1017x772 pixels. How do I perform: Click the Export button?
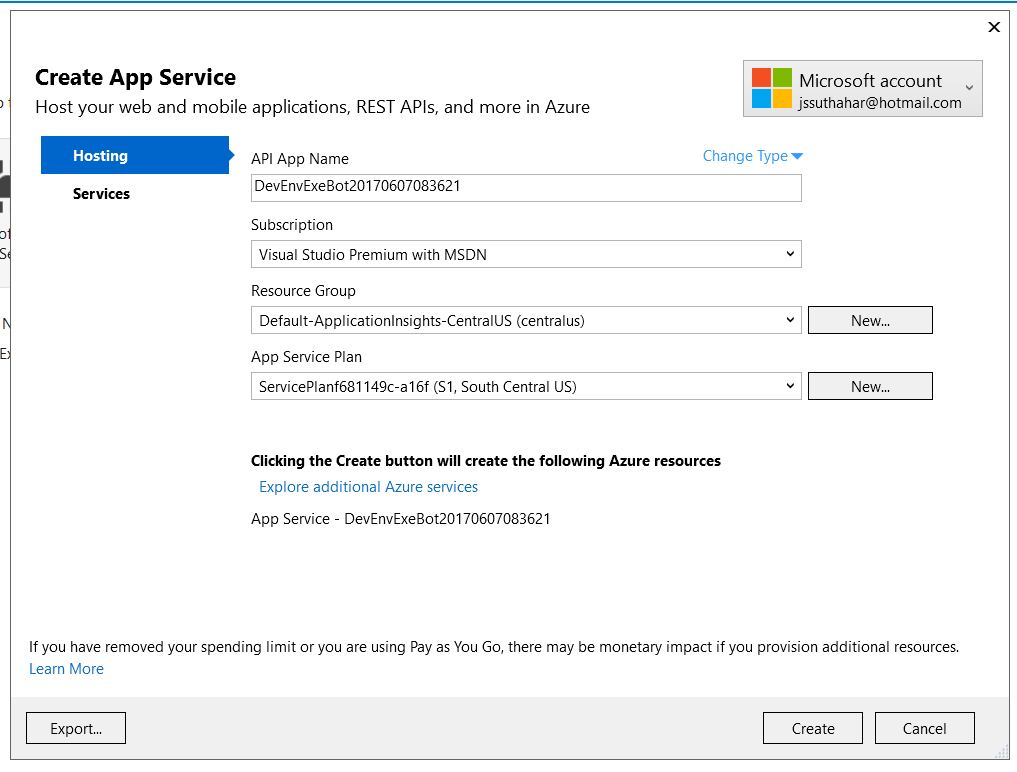click(x=76, y=729)
